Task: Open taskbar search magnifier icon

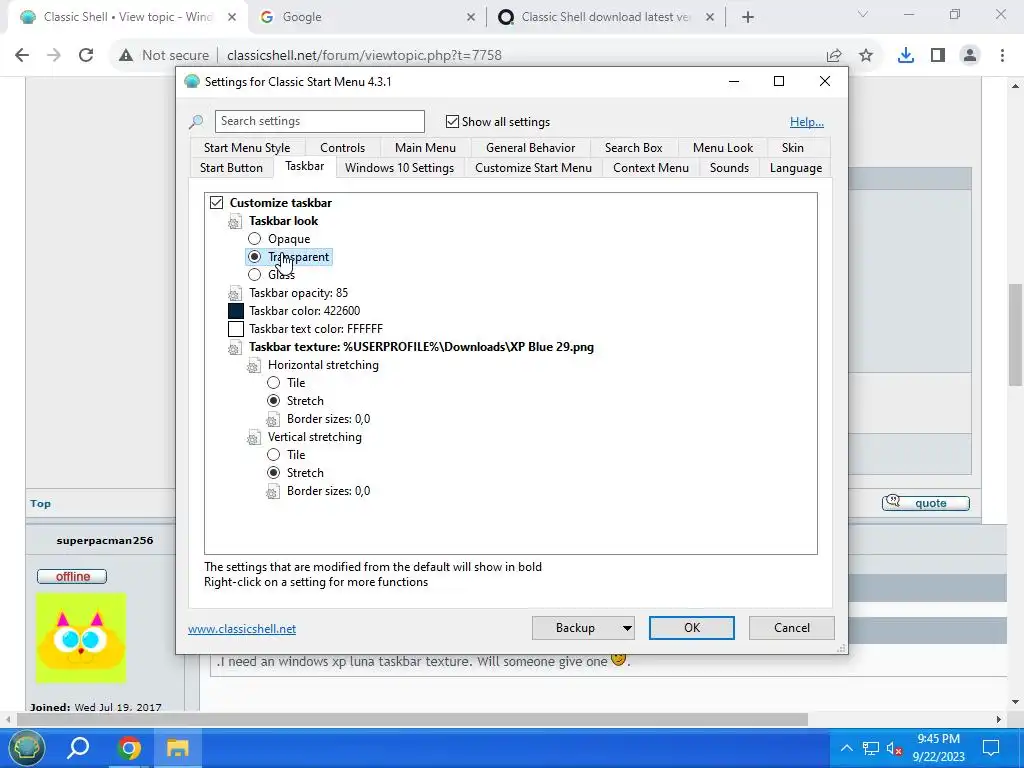Action: [x=78, y=748]
